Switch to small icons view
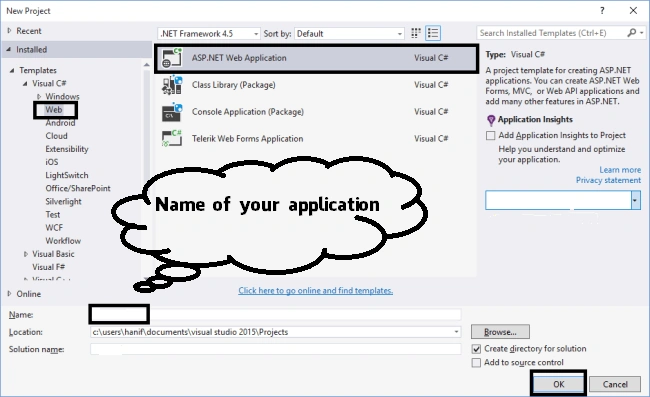Viewport: 650px width, 397px height. tap(415, 33)
